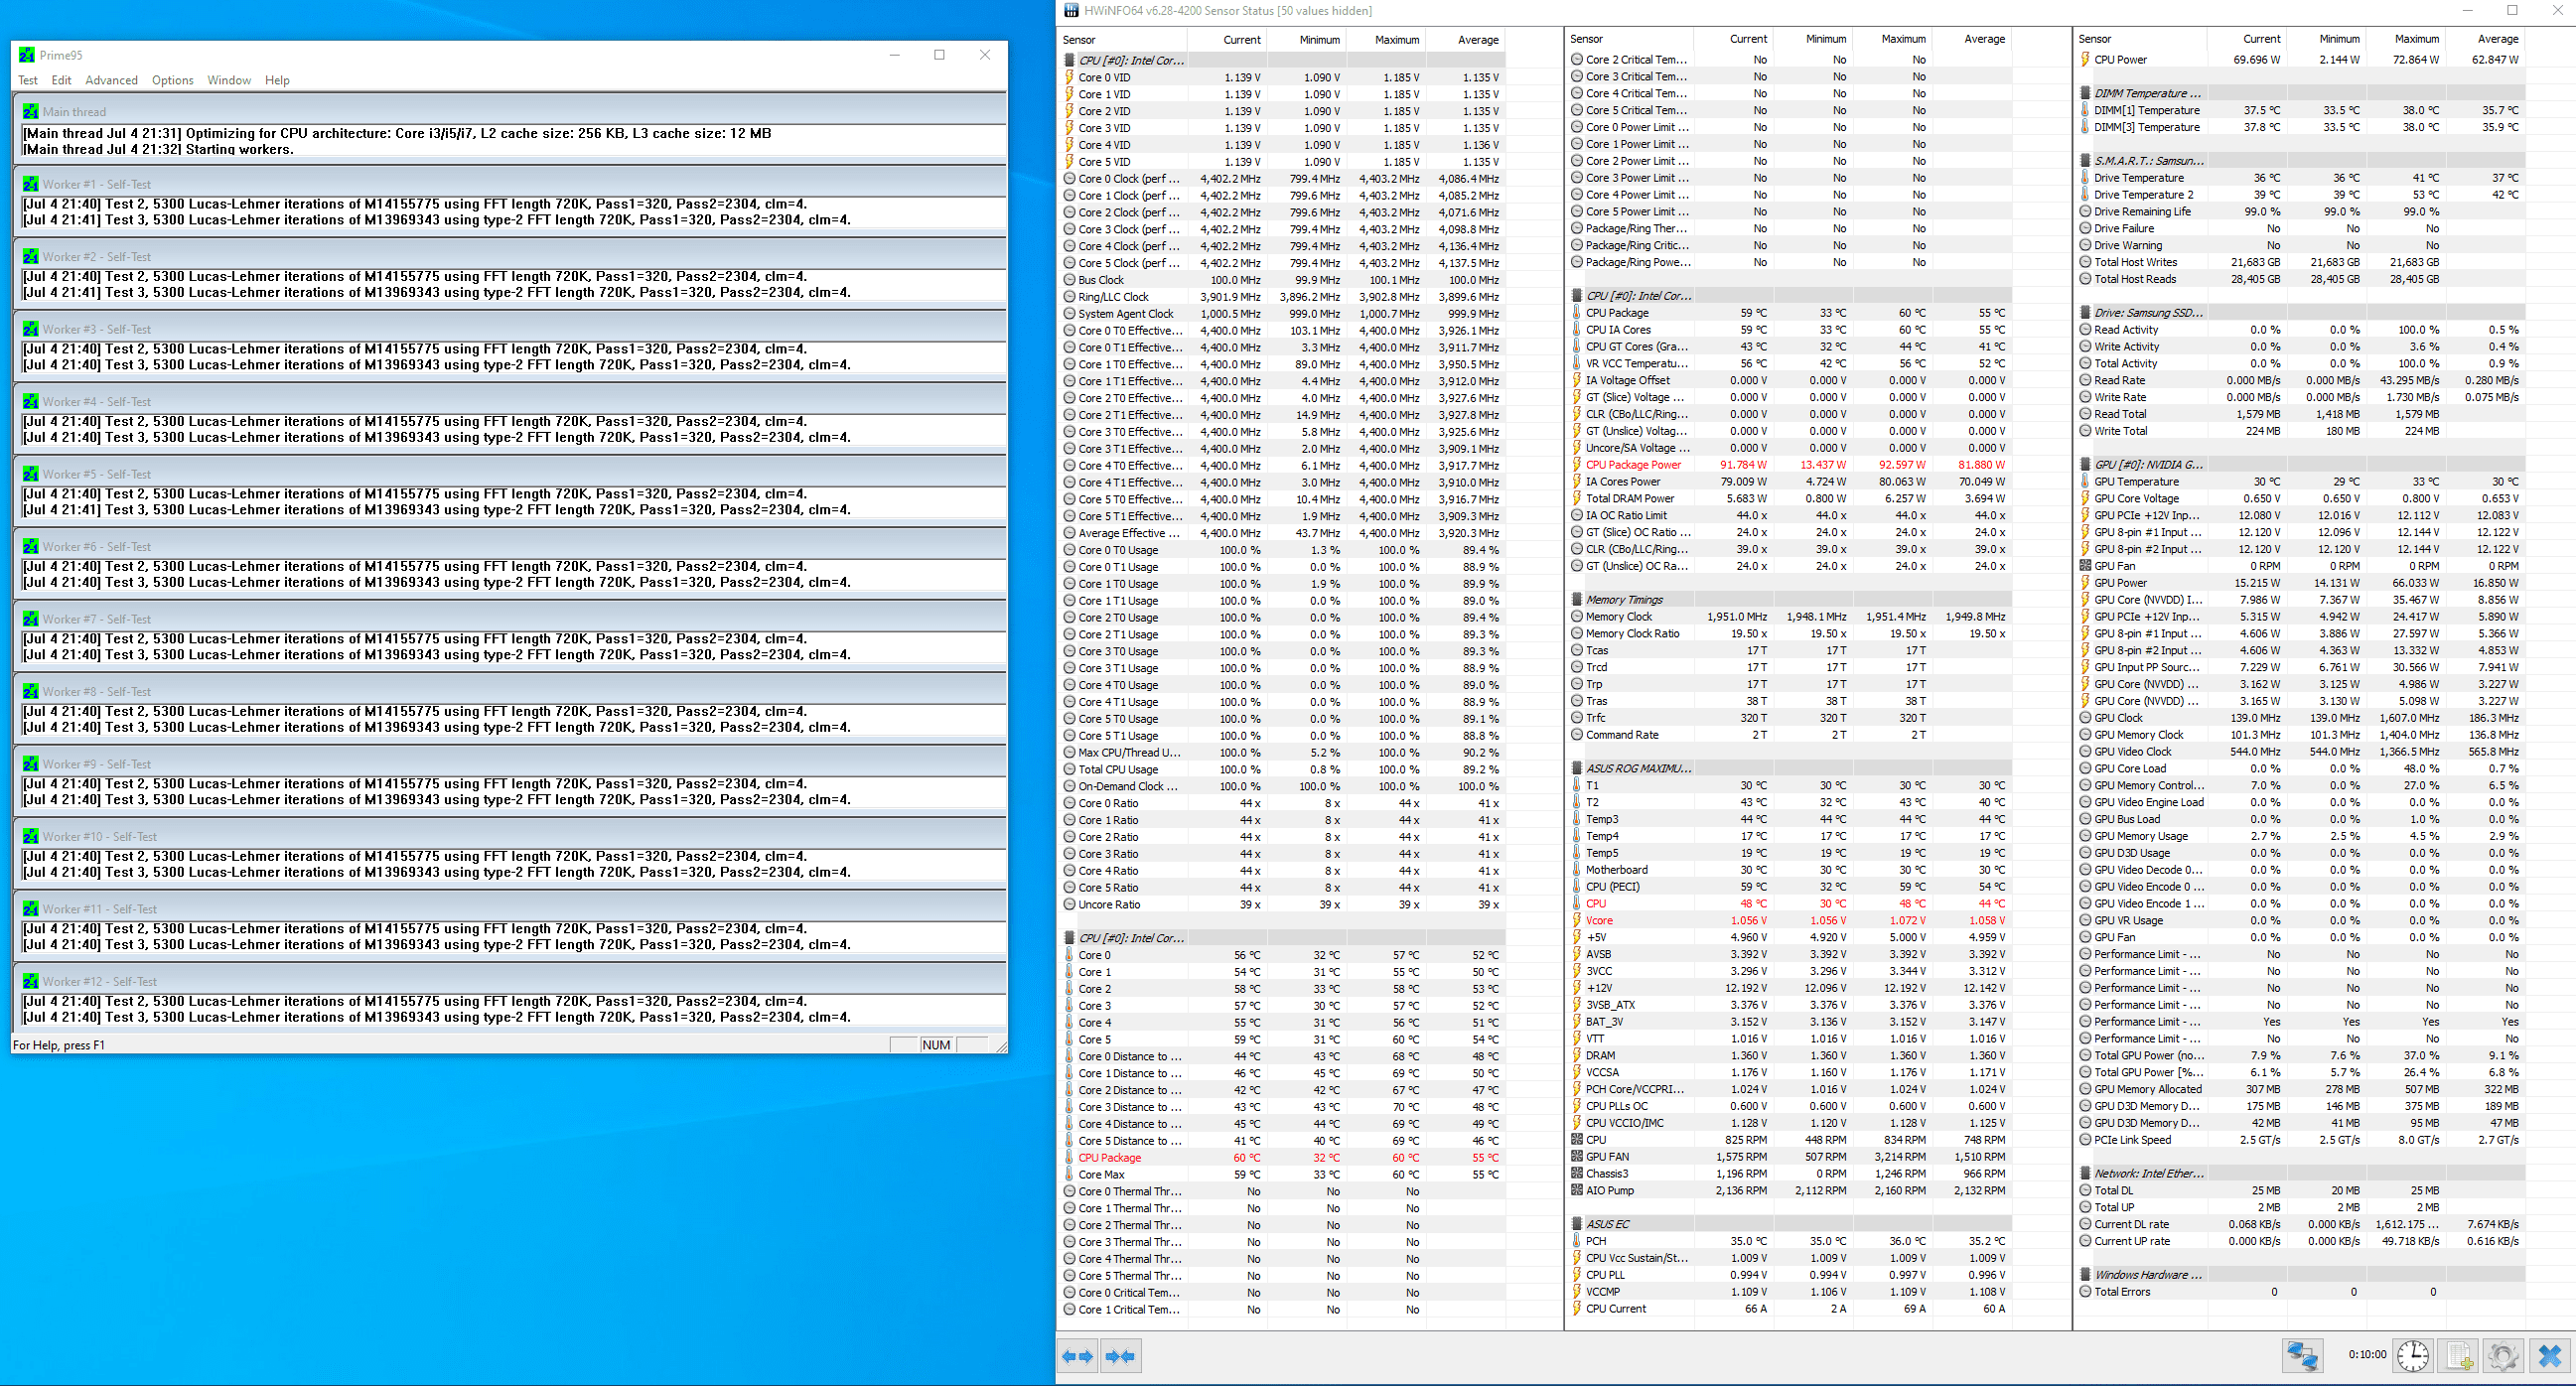Viewport: 2576px width, 1386px height.
Task: Click the Worker #1 Self-Test window icon
Action: pos(31,184)
